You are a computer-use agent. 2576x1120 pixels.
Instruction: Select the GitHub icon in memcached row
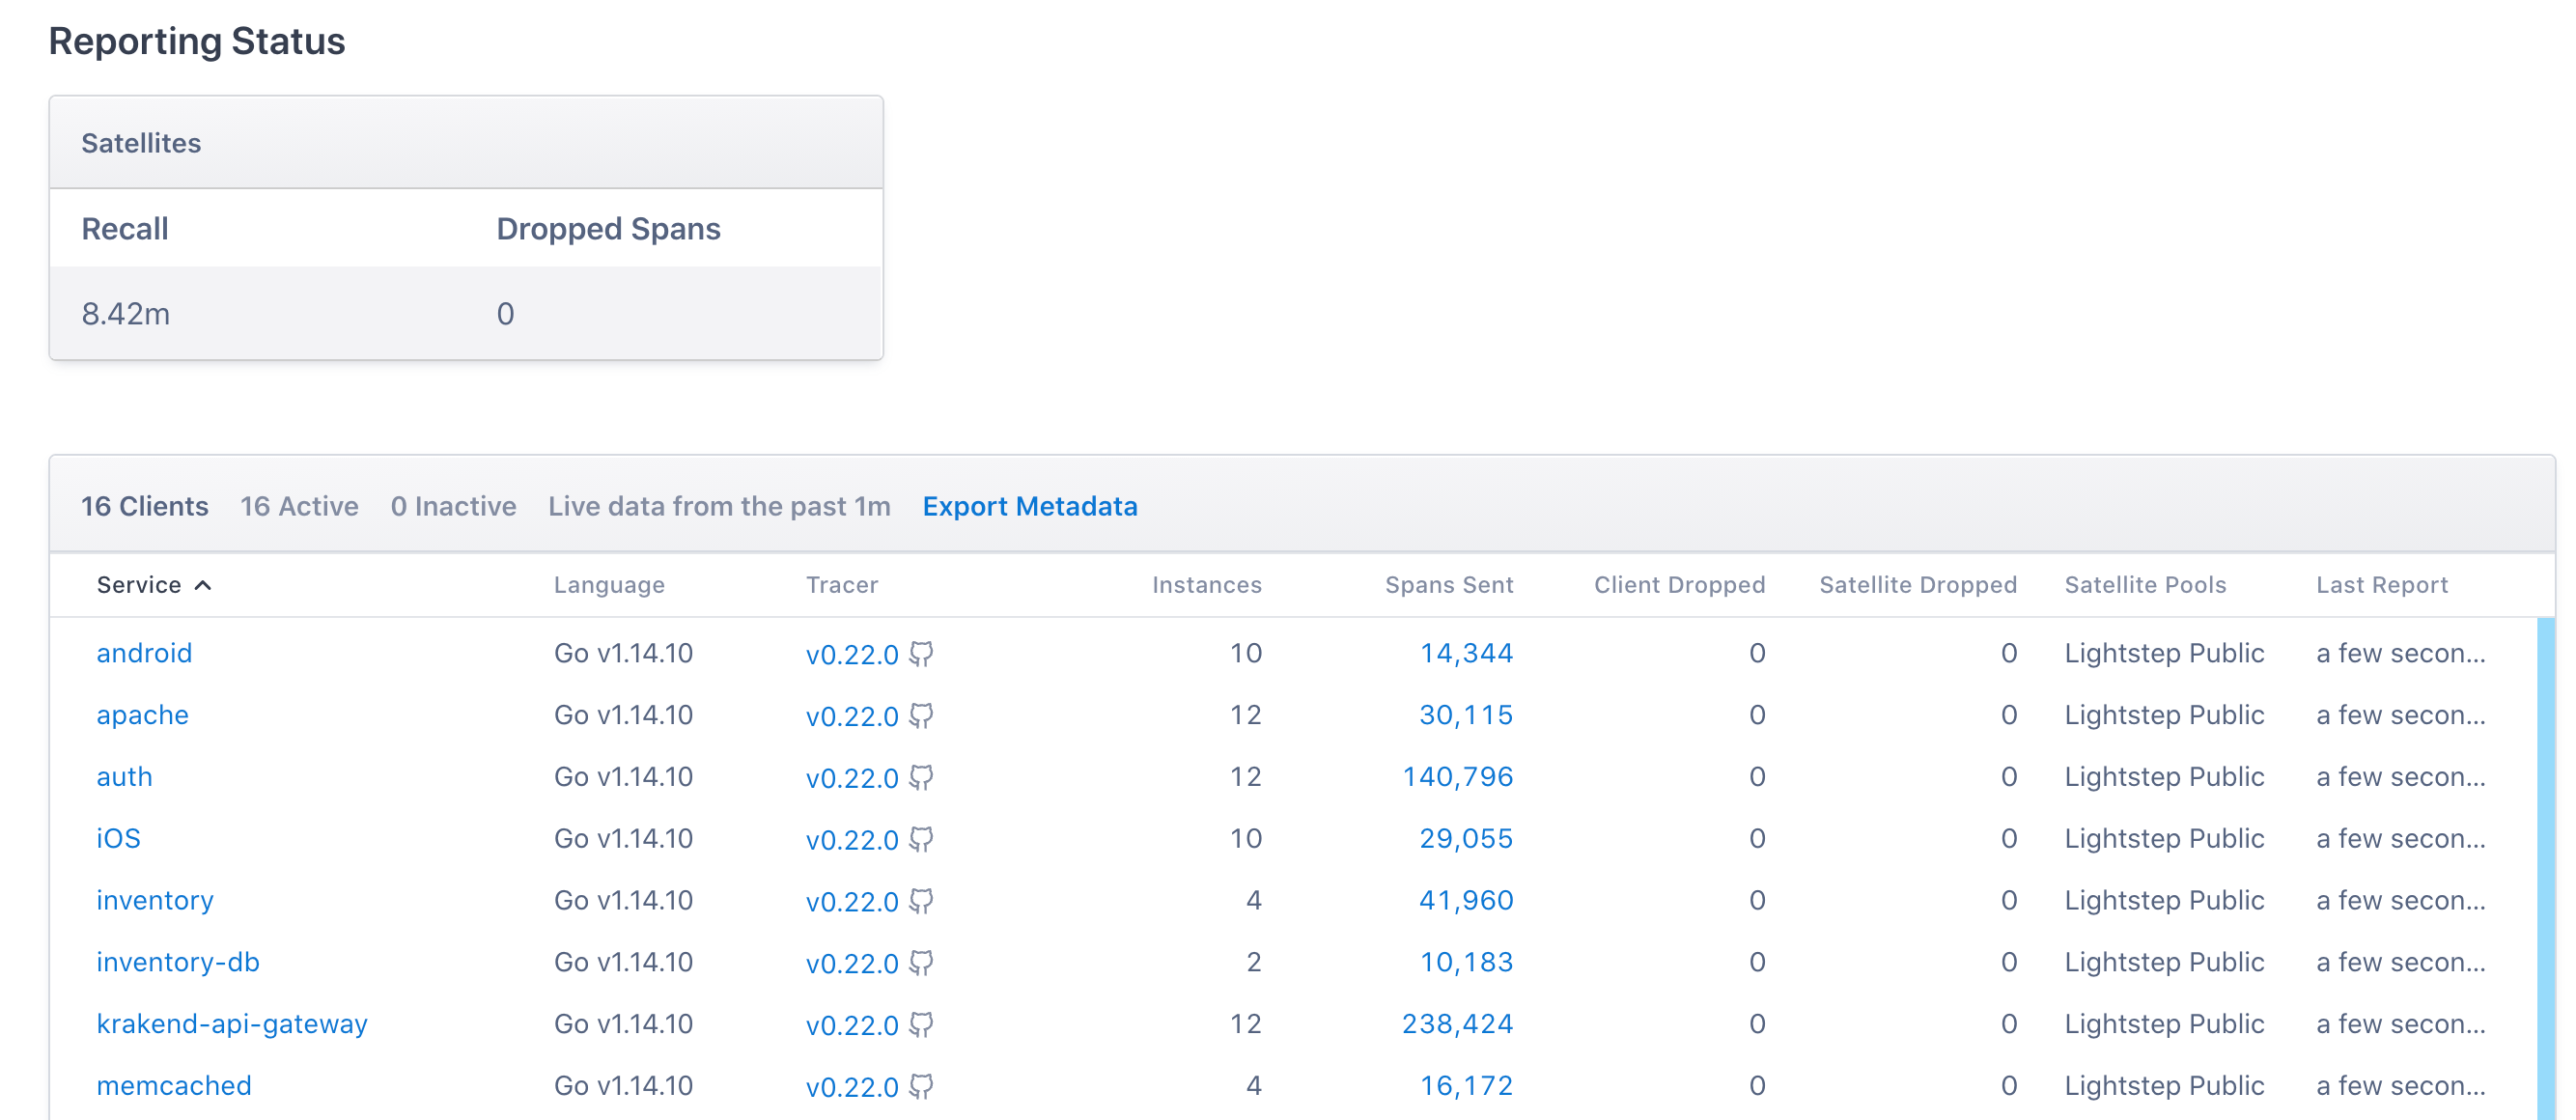[x=922, y=1087]
